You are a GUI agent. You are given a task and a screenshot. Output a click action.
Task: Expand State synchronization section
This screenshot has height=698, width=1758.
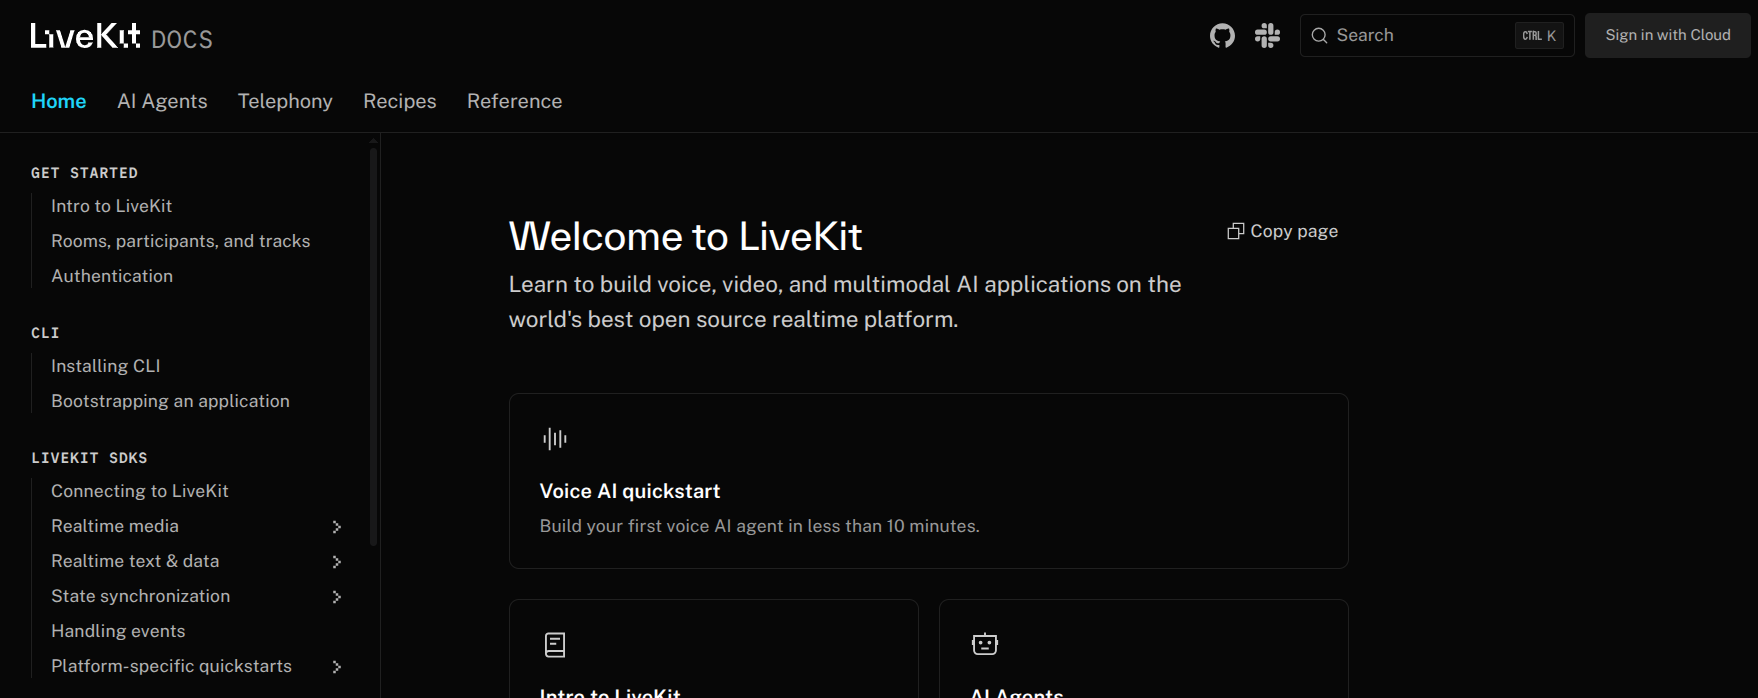(337, 597)
